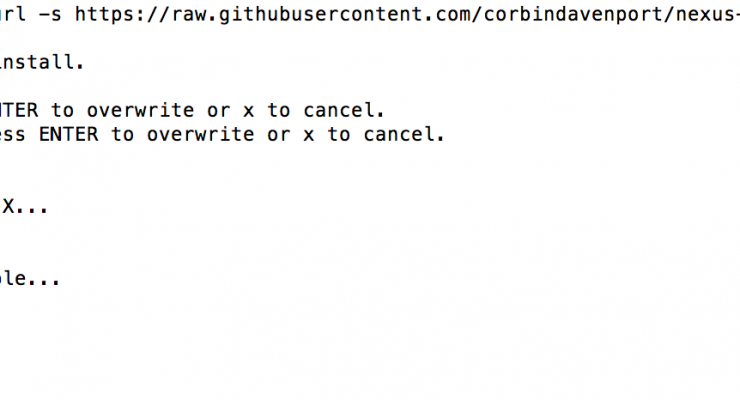Click the 'x' in the line beginning with TER
The image size is (740, 400).
(x=248, y=112)
